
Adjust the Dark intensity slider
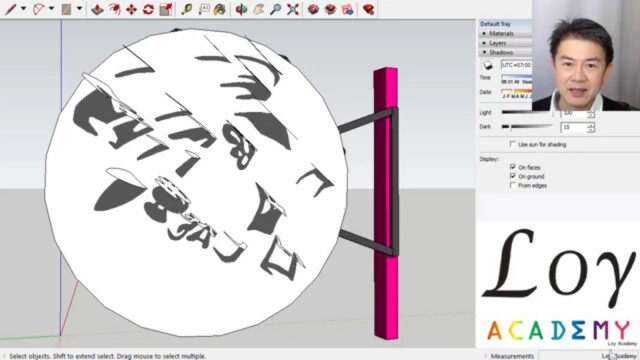(527, 127)
